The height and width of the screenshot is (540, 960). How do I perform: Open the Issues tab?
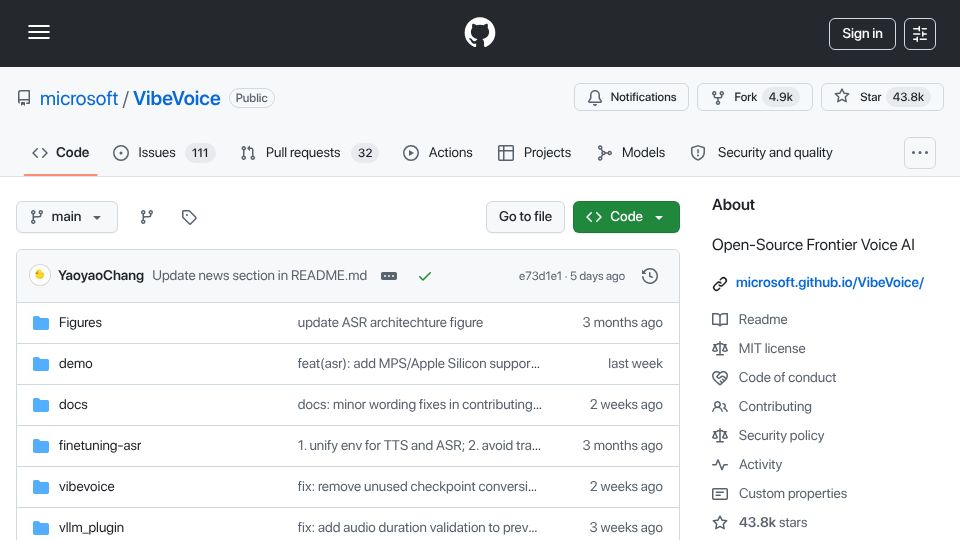pos(163,152)
